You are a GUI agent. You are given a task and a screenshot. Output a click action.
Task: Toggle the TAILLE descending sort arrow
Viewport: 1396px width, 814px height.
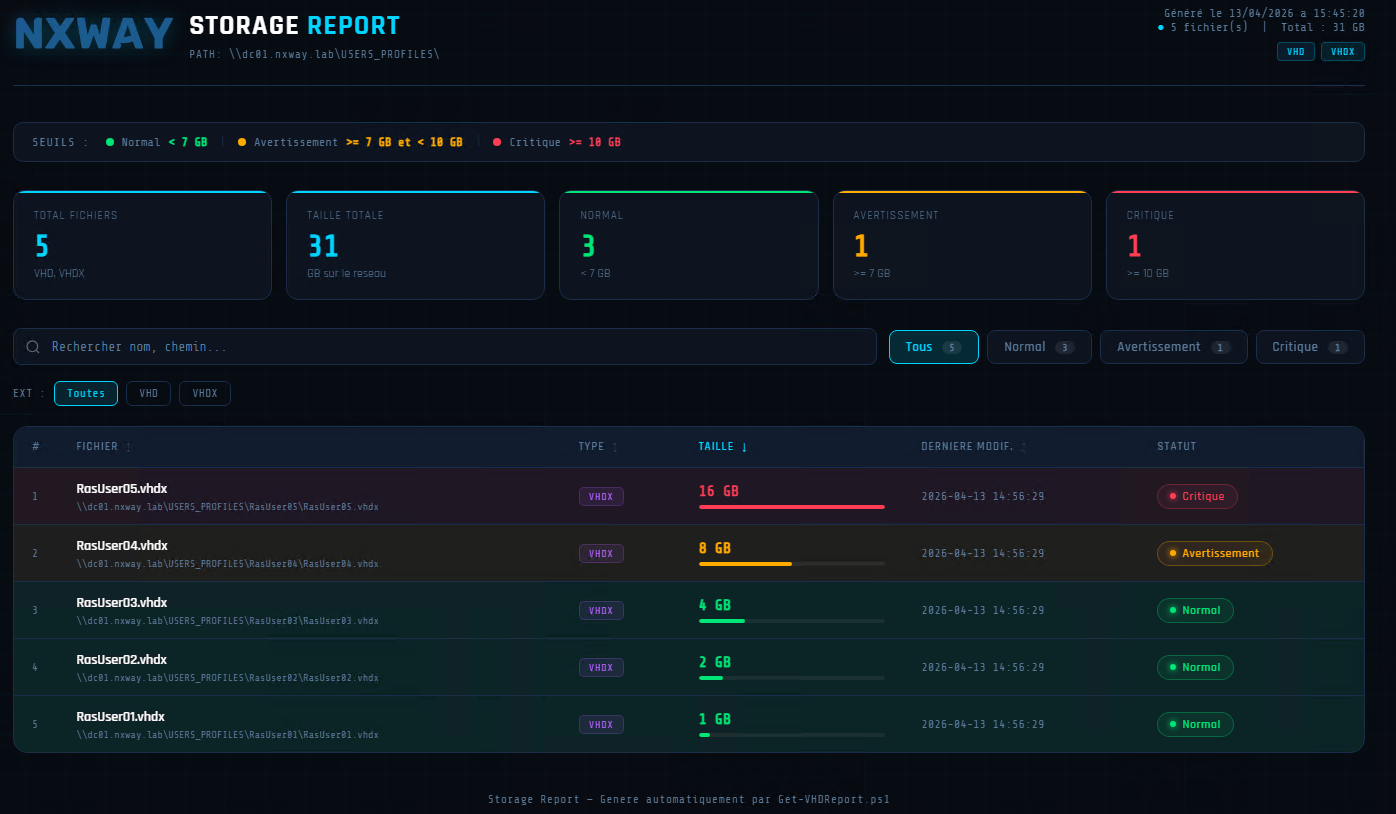click(744, 447)
